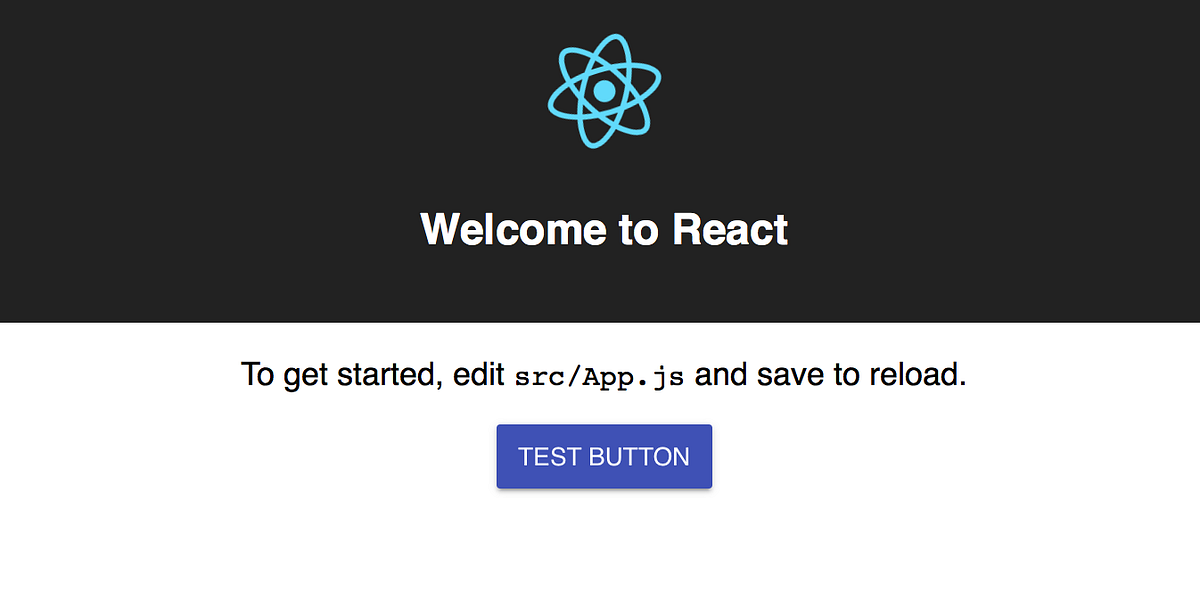This screenshot has height=608, width=1200.
Task: Click inside the TEST BUTTON label text
Action: point(603,456)
